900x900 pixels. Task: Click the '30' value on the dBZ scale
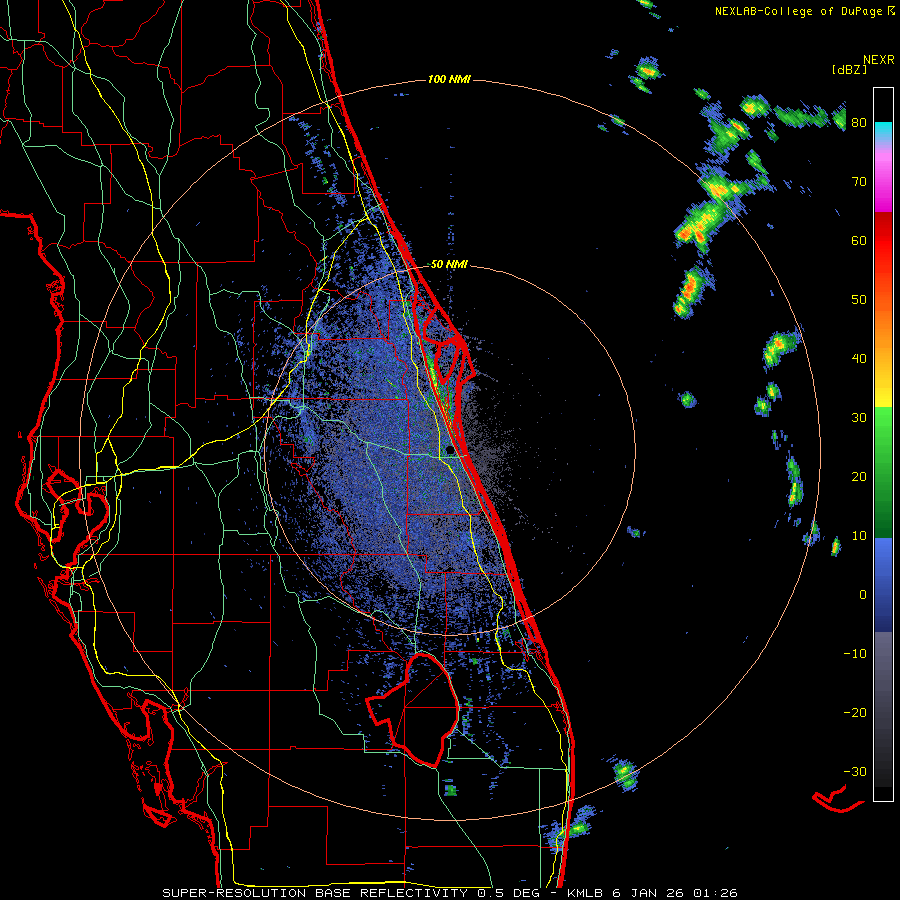pos(859,418)
